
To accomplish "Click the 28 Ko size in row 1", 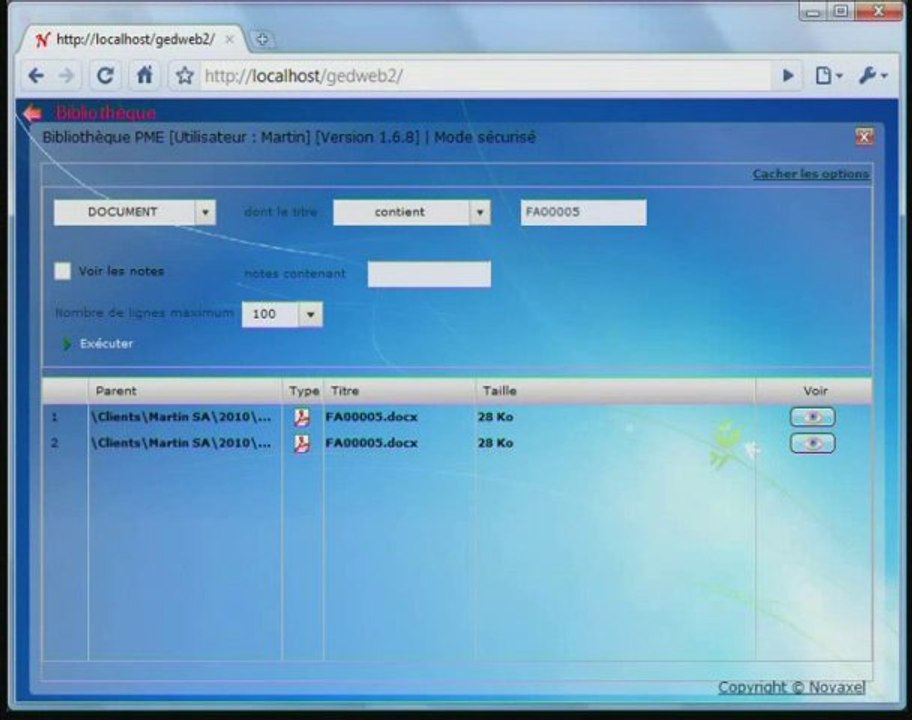I will tap(496, 417).
